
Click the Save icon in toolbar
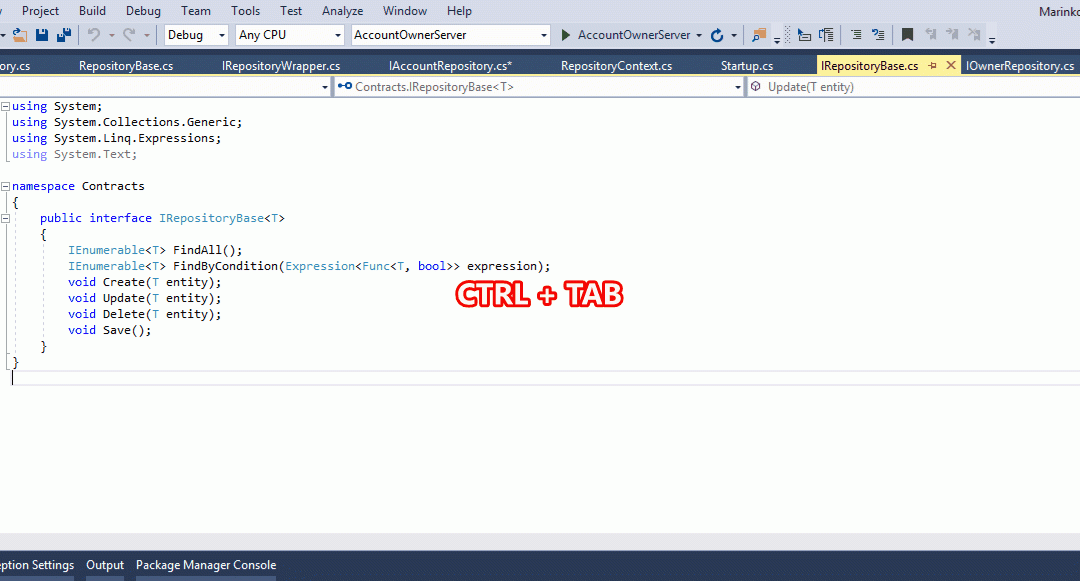point(42,35)
